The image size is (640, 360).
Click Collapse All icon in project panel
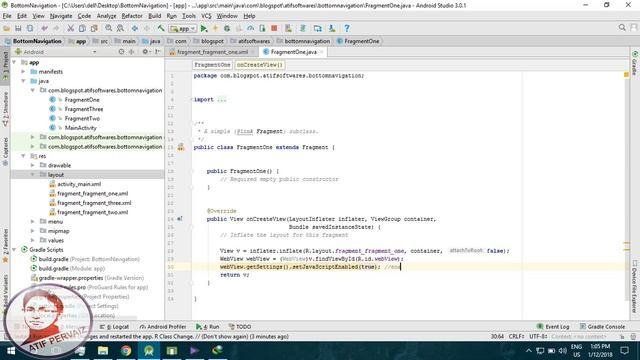131,52
